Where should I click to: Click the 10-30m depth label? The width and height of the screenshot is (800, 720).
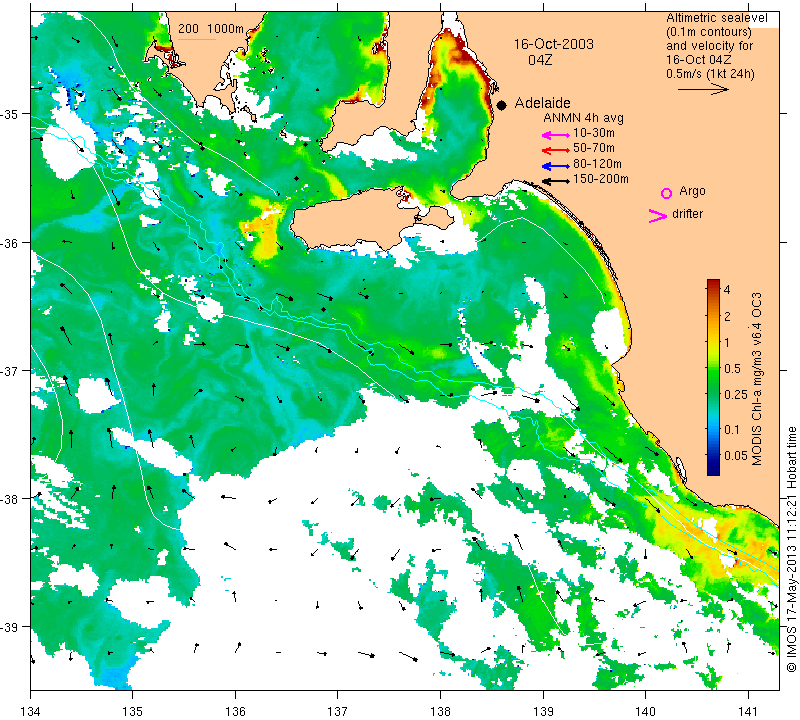point(594,133)
